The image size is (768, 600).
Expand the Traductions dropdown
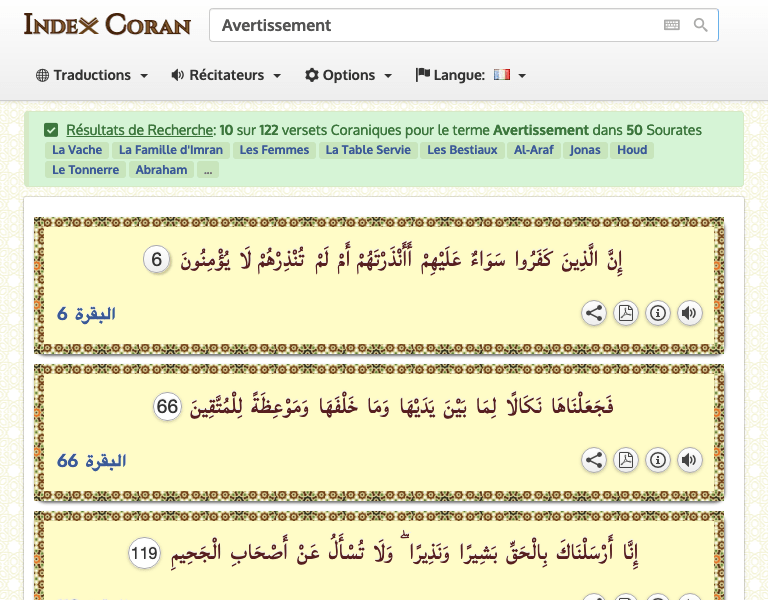(92, 75)
